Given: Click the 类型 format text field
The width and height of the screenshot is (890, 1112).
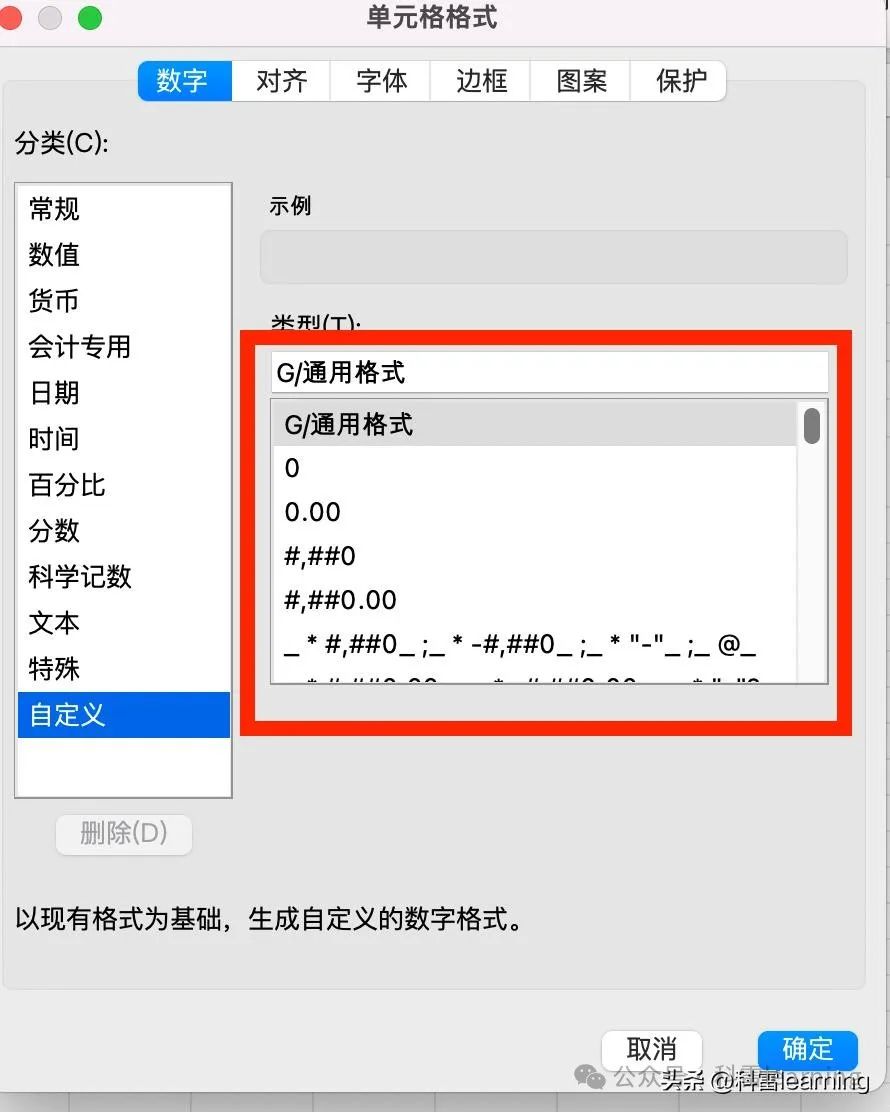Looking at the screenshot, I should coord(550,372).
